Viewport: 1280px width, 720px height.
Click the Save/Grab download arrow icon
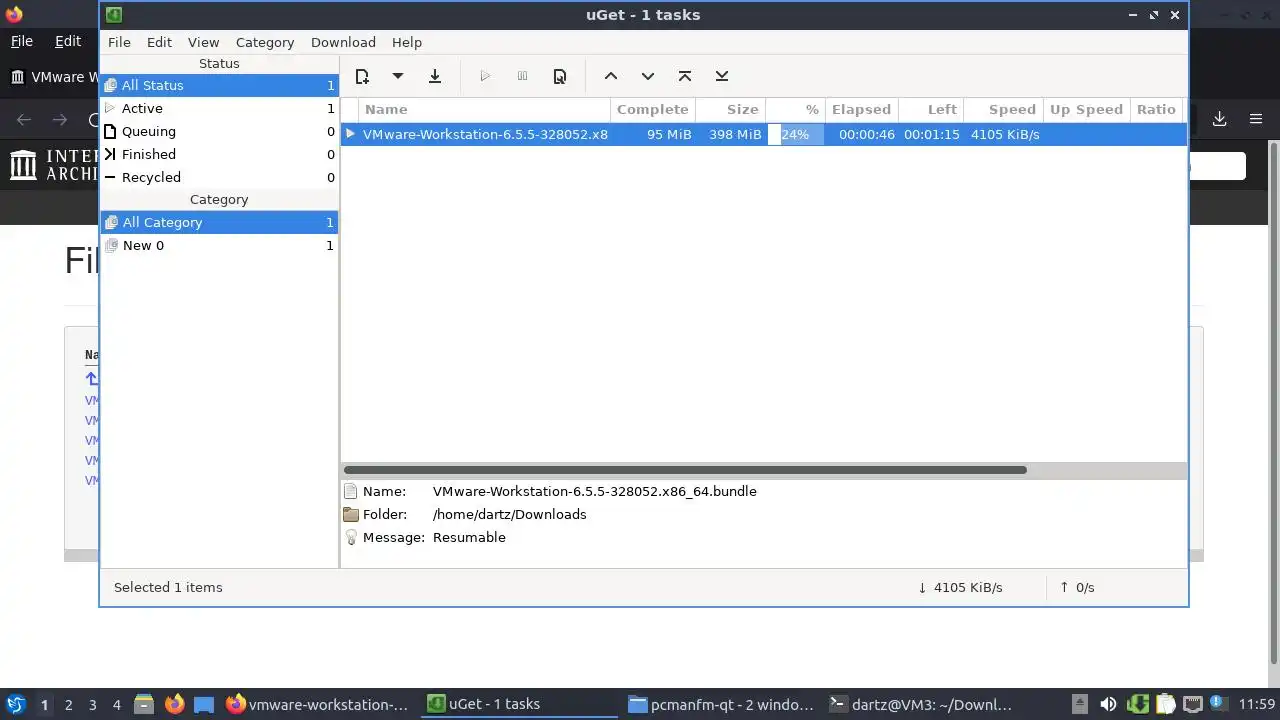click(435, 76)
